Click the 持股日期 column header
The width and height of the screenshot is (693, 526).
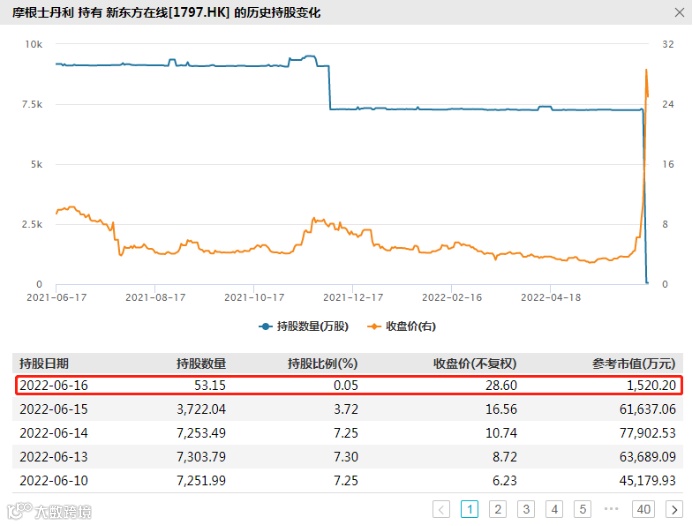pyautogui.click(x=44, y=363)
